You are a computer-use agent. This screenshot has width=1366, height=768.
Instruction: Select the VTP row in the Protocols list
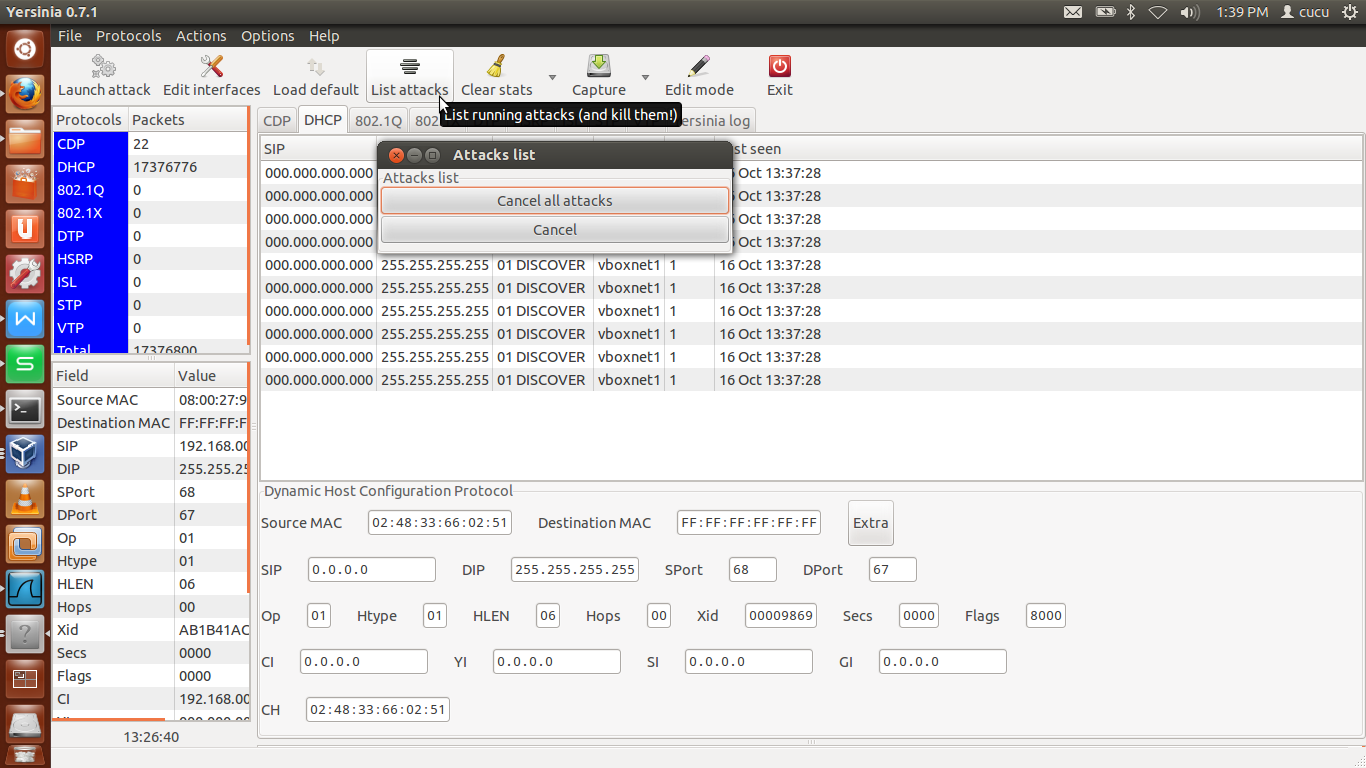click(150, 328)
